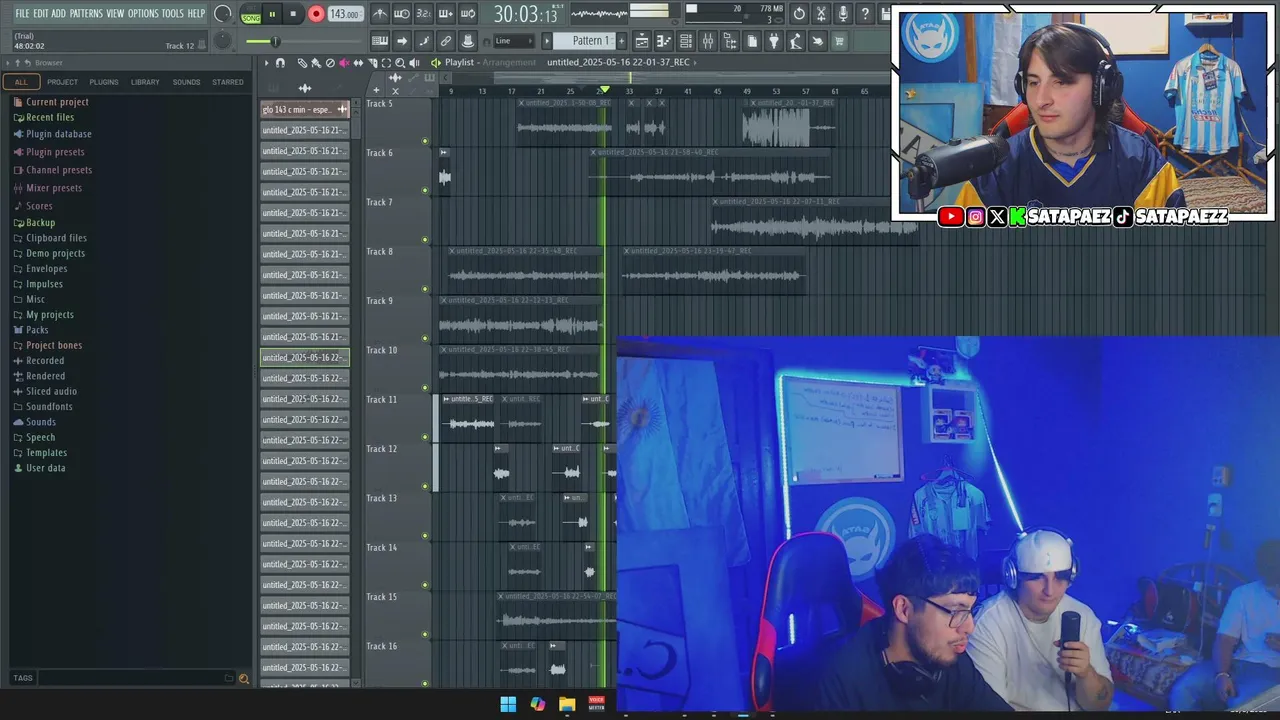The image size is (1280, 720).
Task: Open the Line snap dropdown
Action: pyautogui.click(x=514, y=41)
